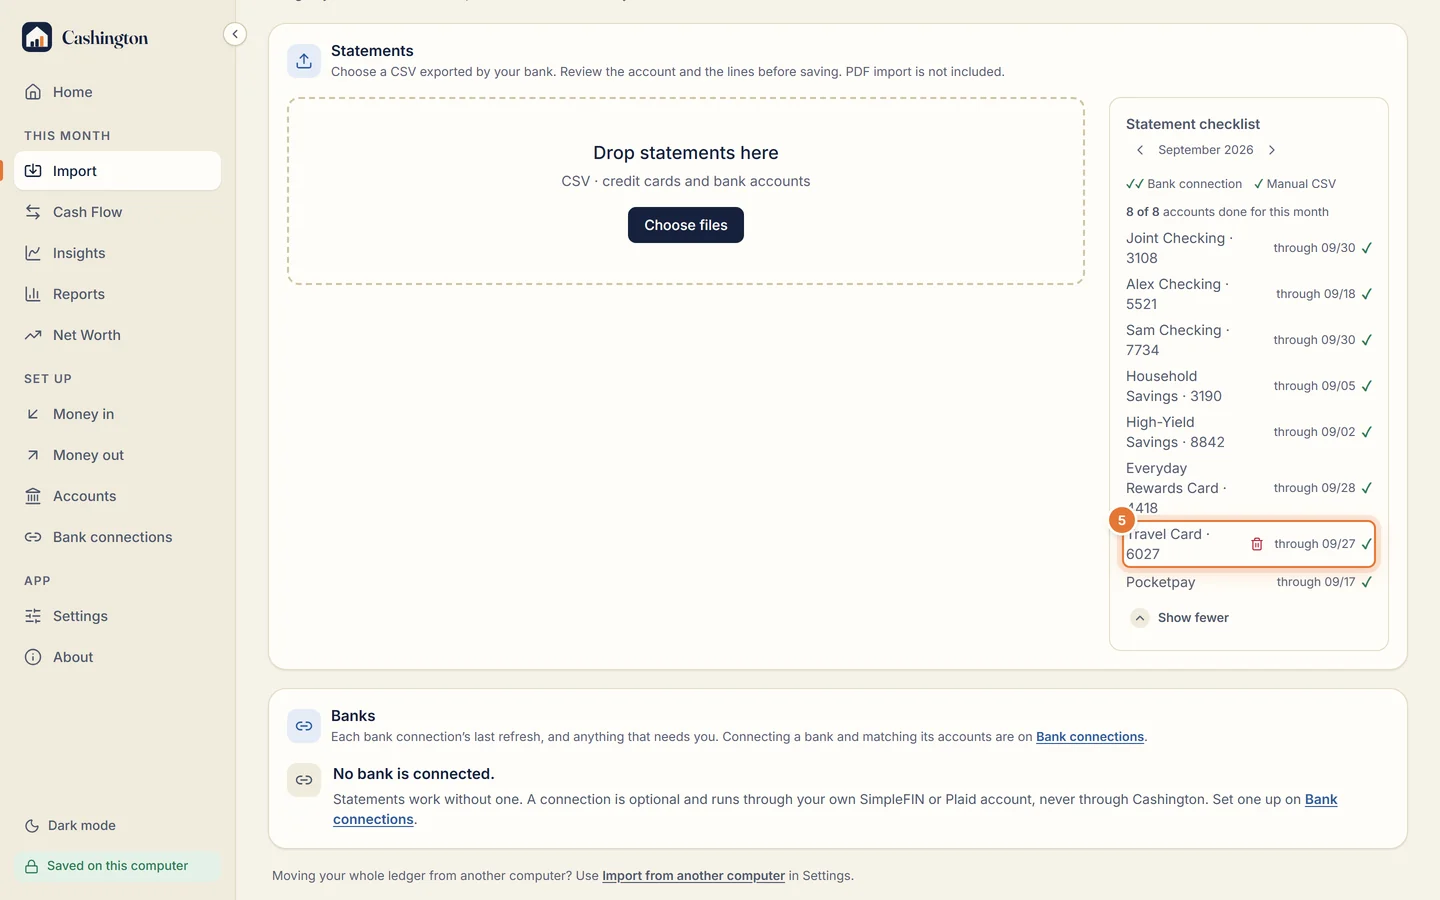Click the Money out arrow icon
The width and height of the screenshot is (1440, 900).
pyautogui.click(x=33, y=455)
